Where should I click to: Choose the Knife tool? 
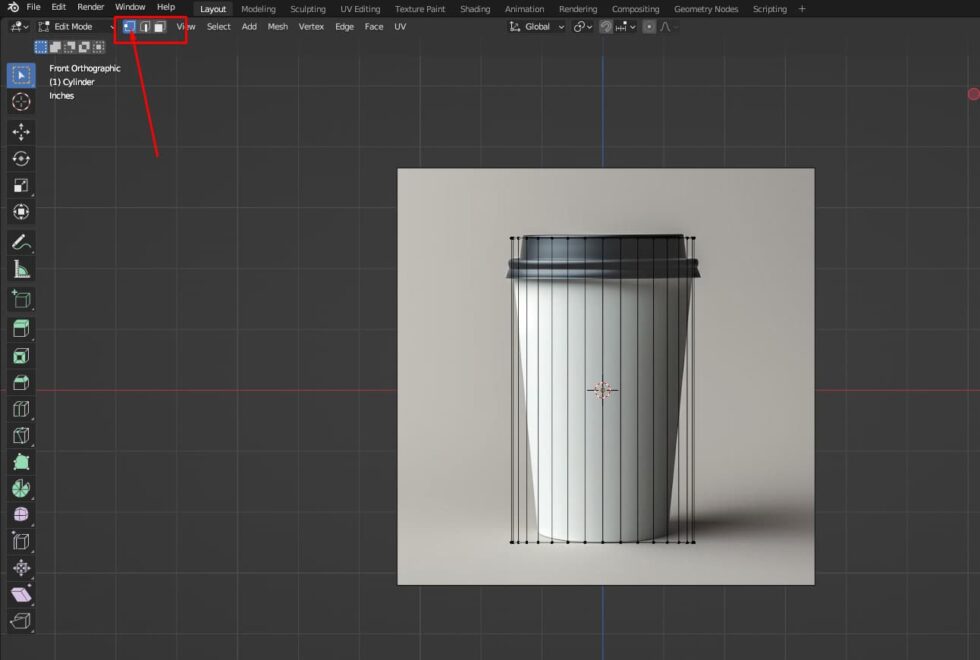(22, 436)
